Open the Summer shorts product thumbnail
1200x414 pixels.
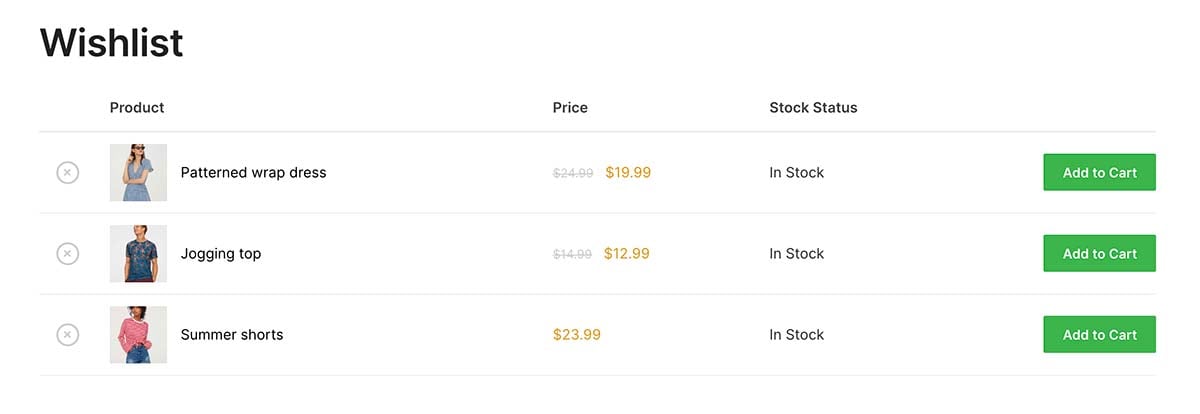click(x=138, y=335)
